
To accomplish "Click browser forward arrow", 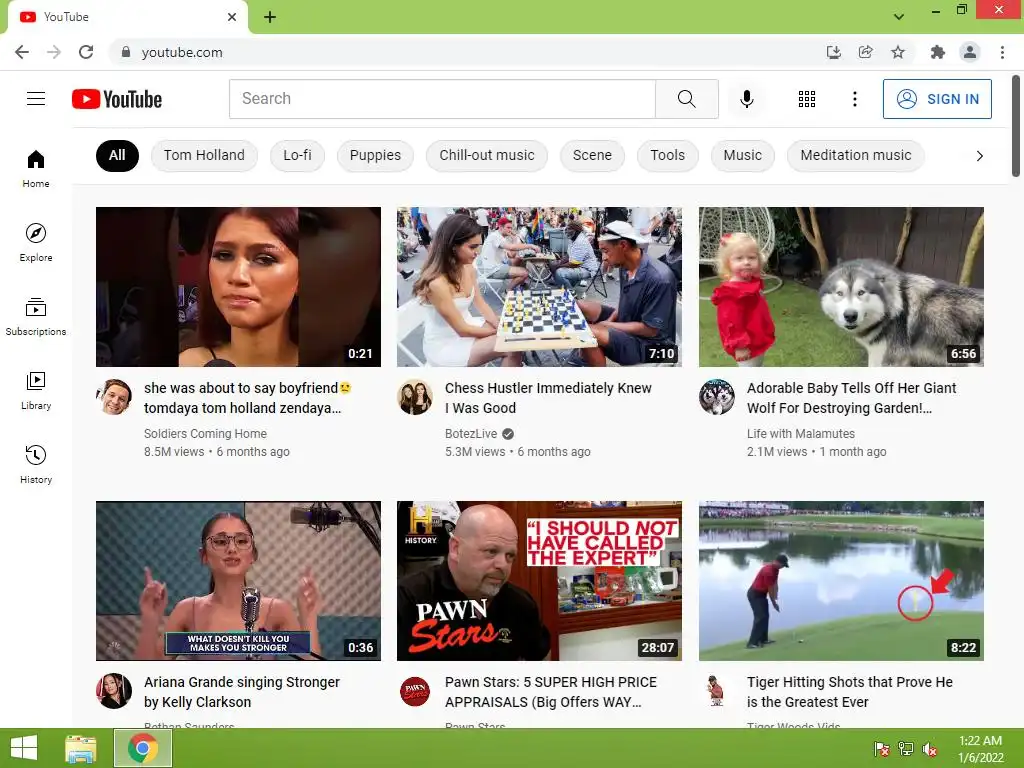I will tap(54, 52).
